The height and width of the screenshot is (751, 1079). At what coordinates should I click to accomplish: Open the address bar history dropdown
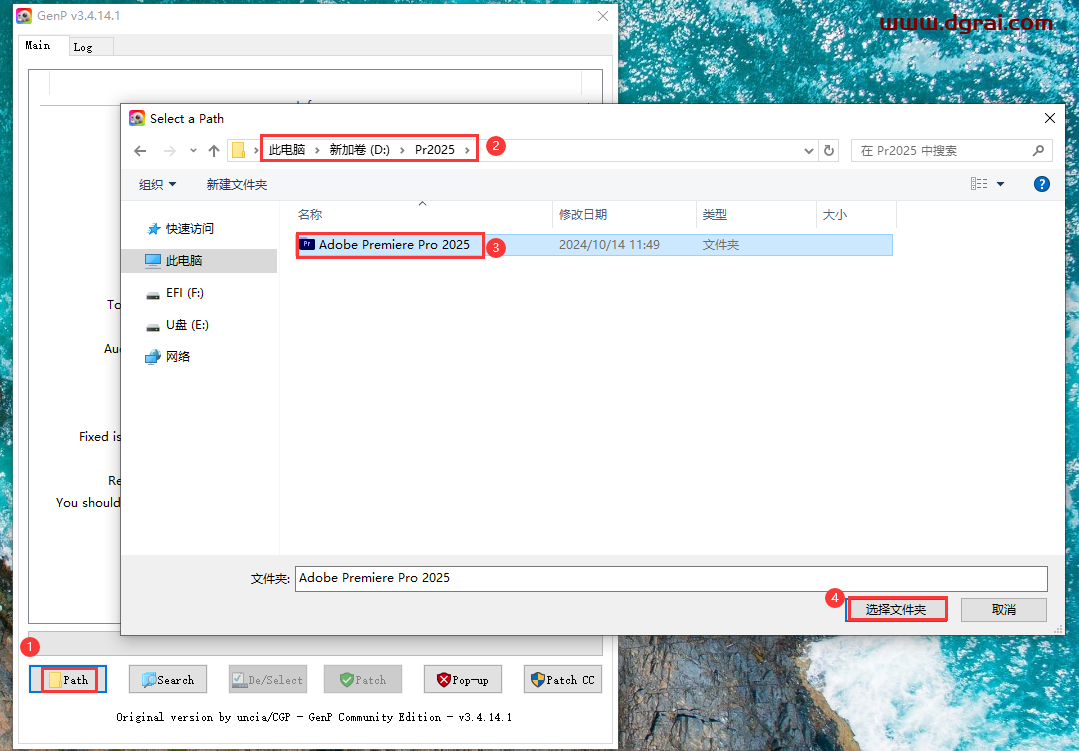(808, 150)
